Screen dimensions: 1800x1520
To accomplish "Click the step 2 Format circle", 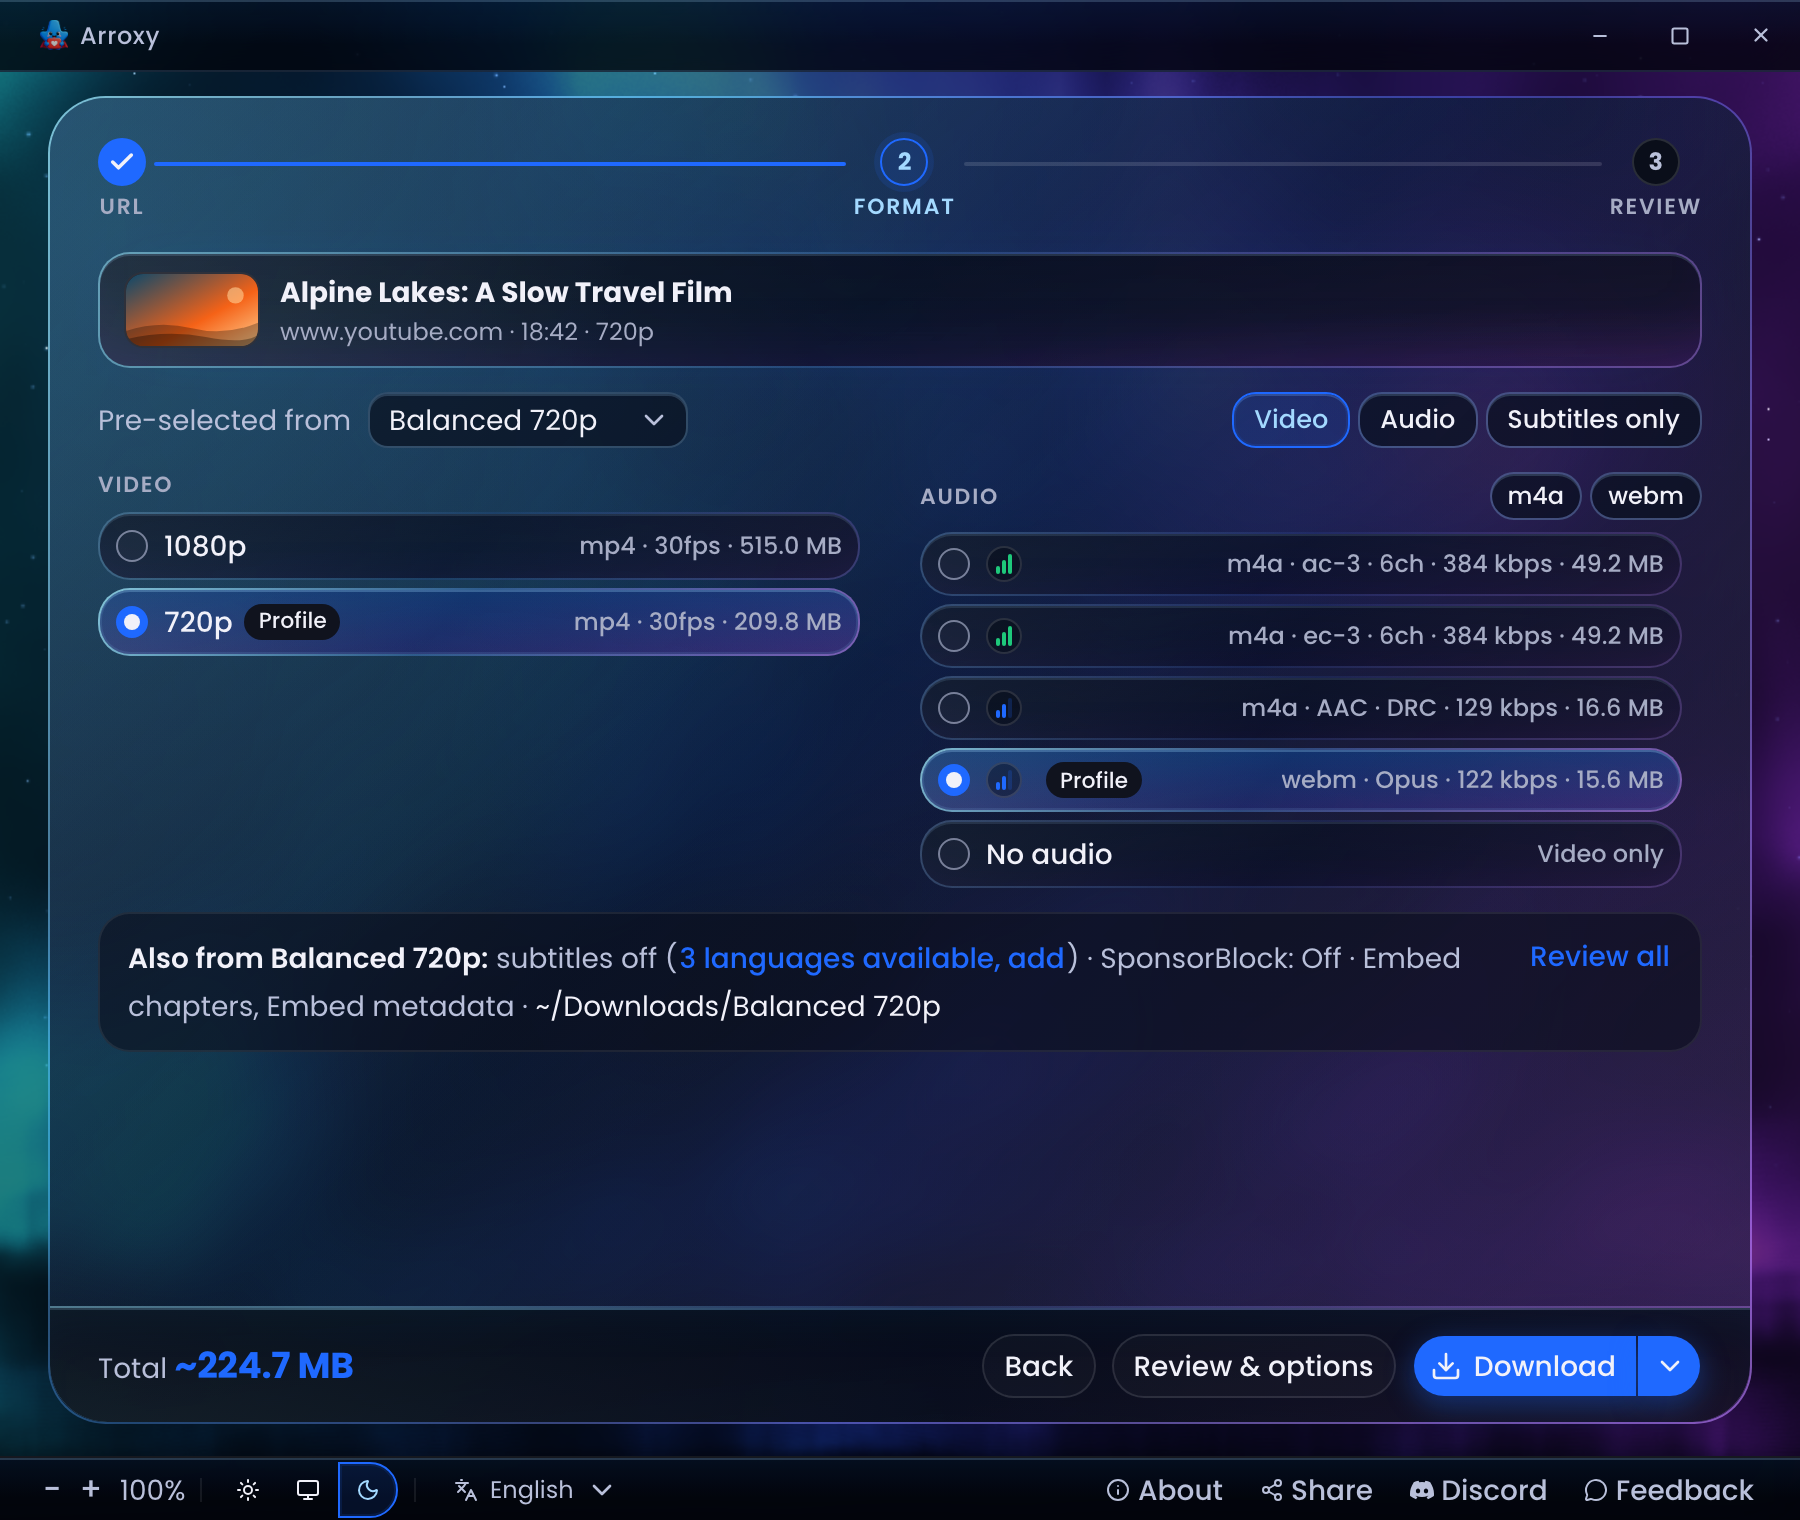I will [904, 162].
